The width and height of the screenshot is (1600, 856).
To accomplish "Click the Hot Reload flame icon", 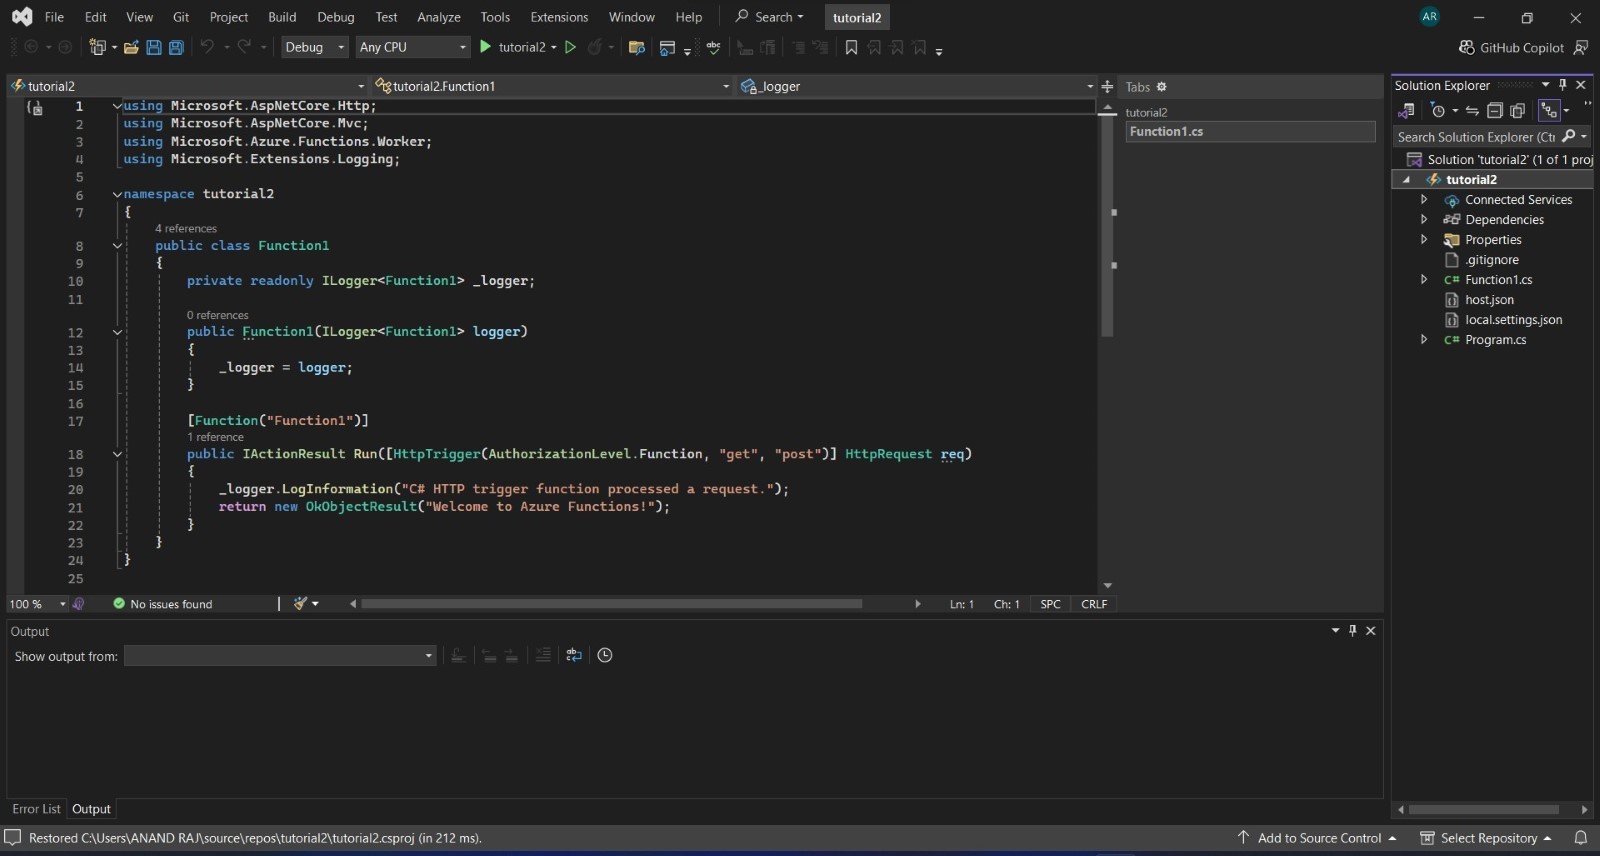I will click(595, 47).
